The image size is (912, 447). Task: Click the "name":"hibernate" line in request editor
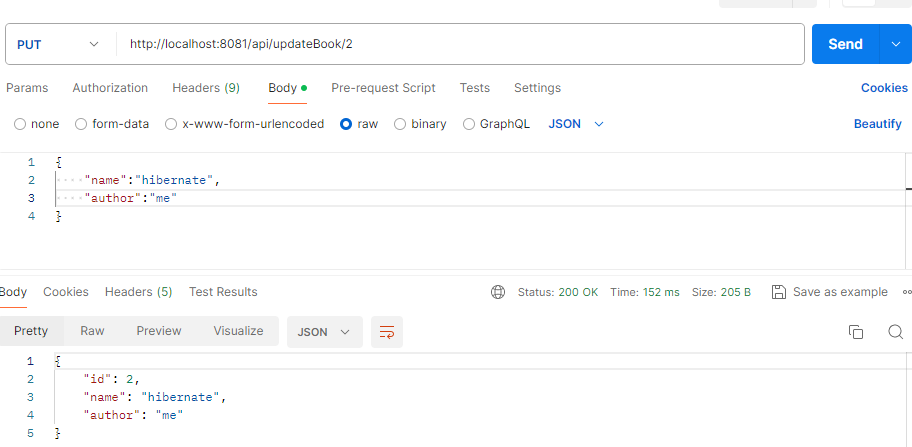152,180
